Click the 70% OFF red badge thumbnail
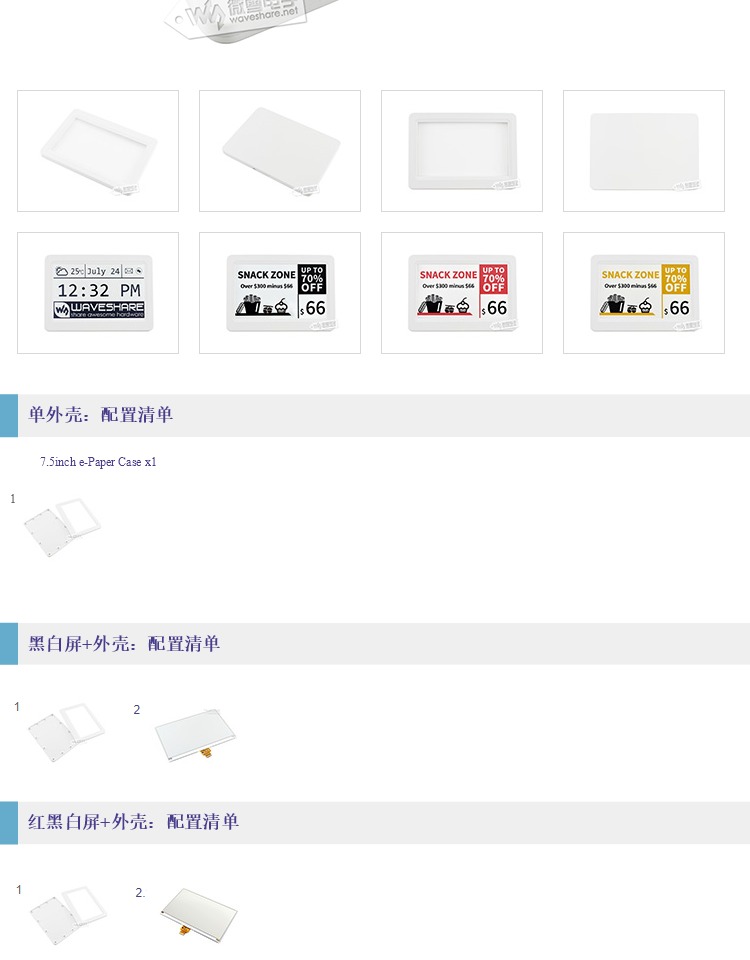This screenshot has height=960, width=750. point(493,279)
